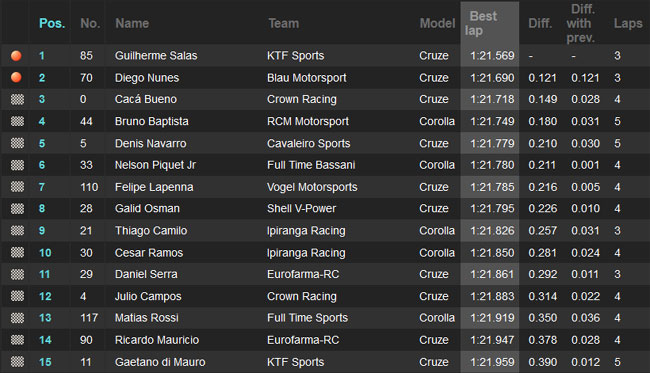Click the checkered flag next to Nelson Piquet Jr

pyautogui.click(x=17, y=165)
